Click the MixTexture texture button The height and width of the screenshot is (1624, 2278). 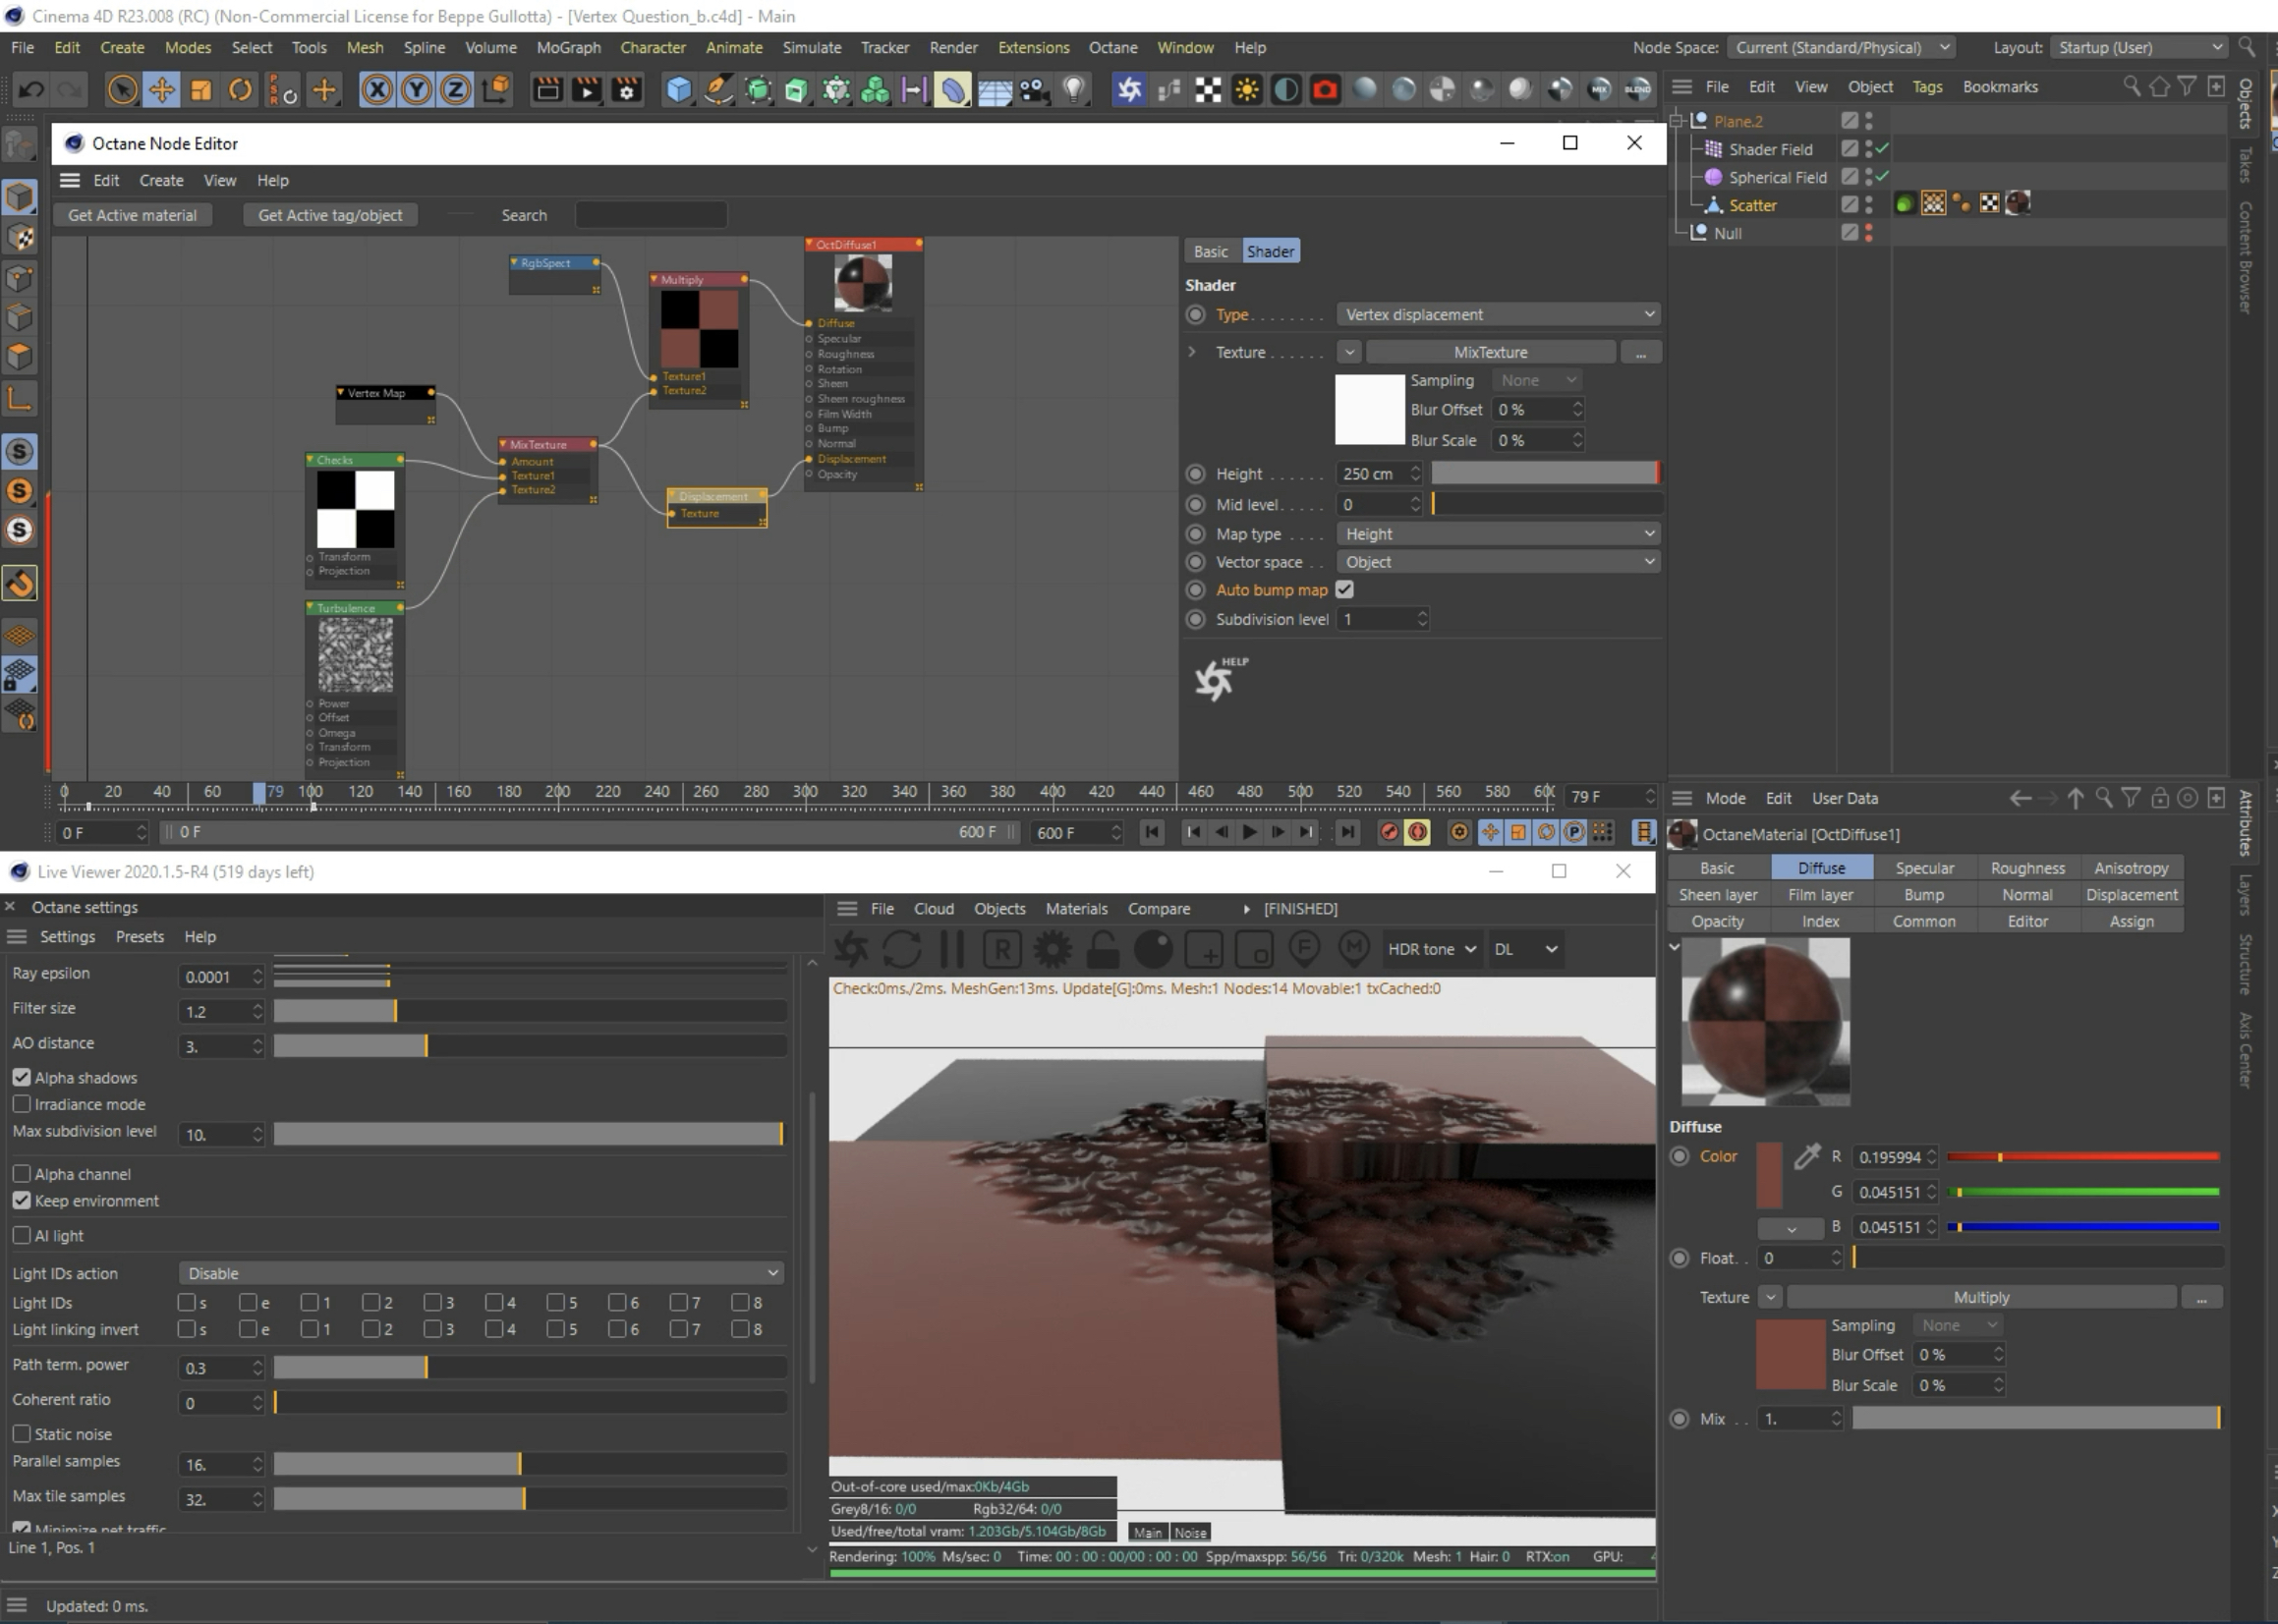click(x=1490, y=352)
